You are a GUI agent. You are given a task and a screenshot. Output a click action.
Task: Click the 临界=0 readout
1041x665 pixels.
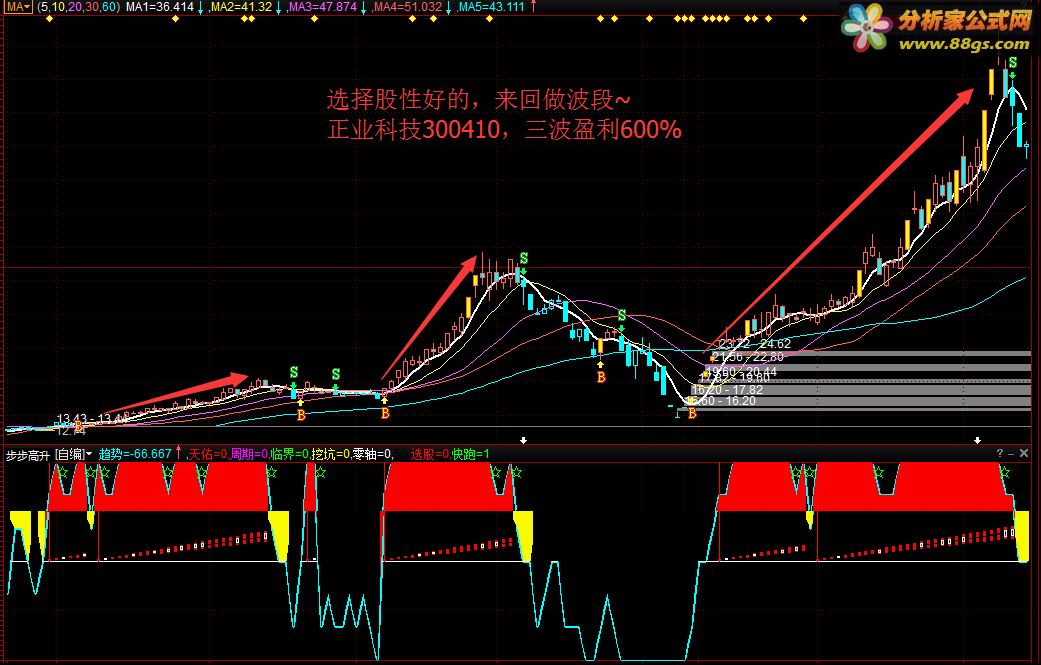289,455
